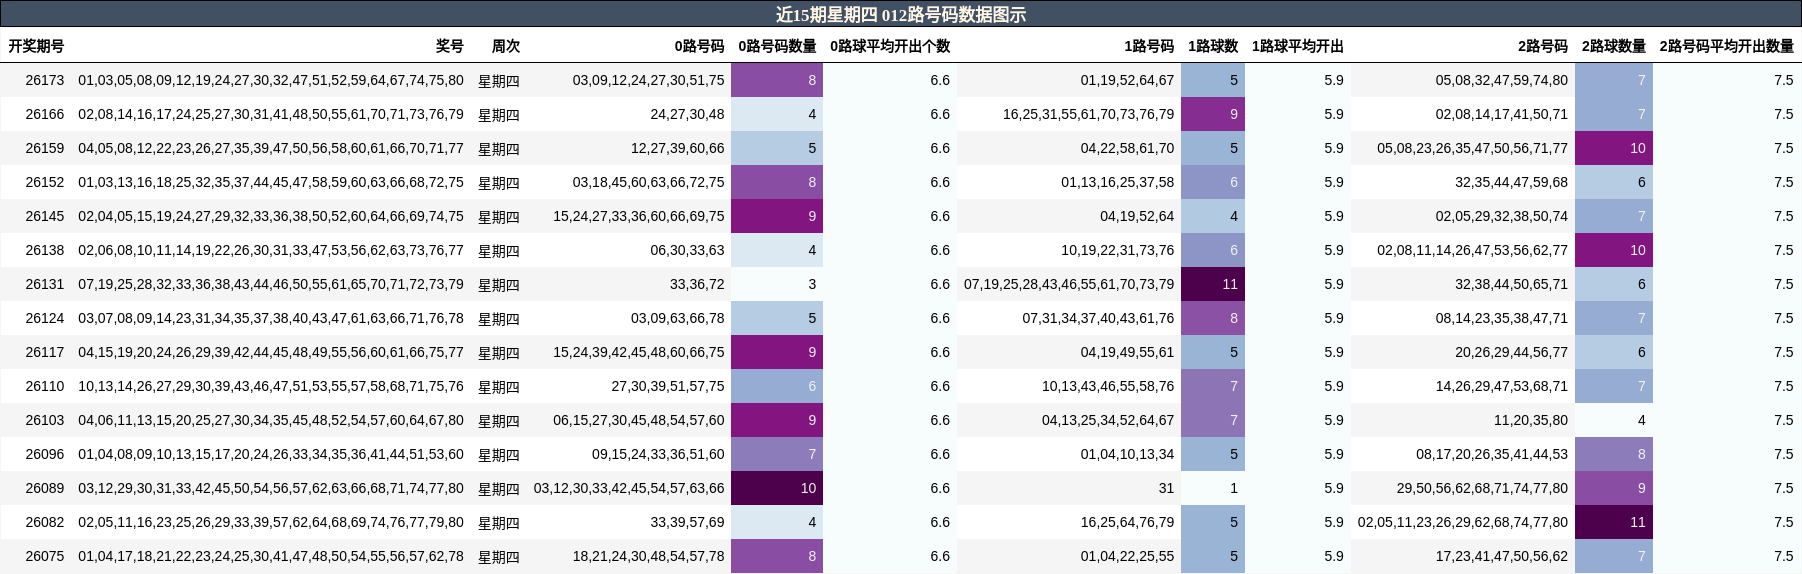The width and height of the screenshot is (1802, 574).
Task: Click the dark purple cell showing 11 in row 26131
Action: [1213, 284]
